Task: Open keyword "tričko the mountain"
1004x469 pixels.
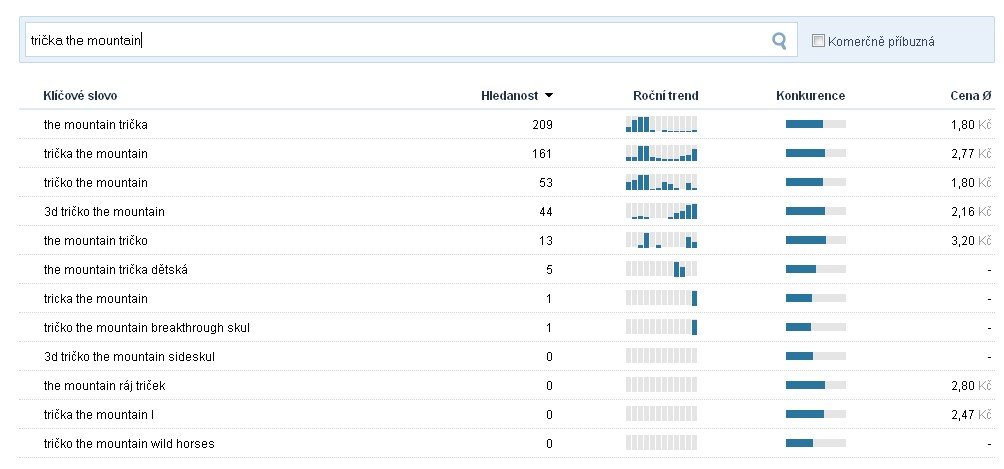Action: pos(95,183)
